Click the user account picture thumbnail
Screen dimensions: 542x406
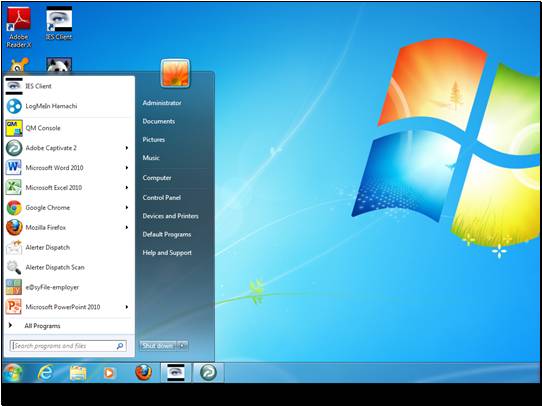(175, 73)
